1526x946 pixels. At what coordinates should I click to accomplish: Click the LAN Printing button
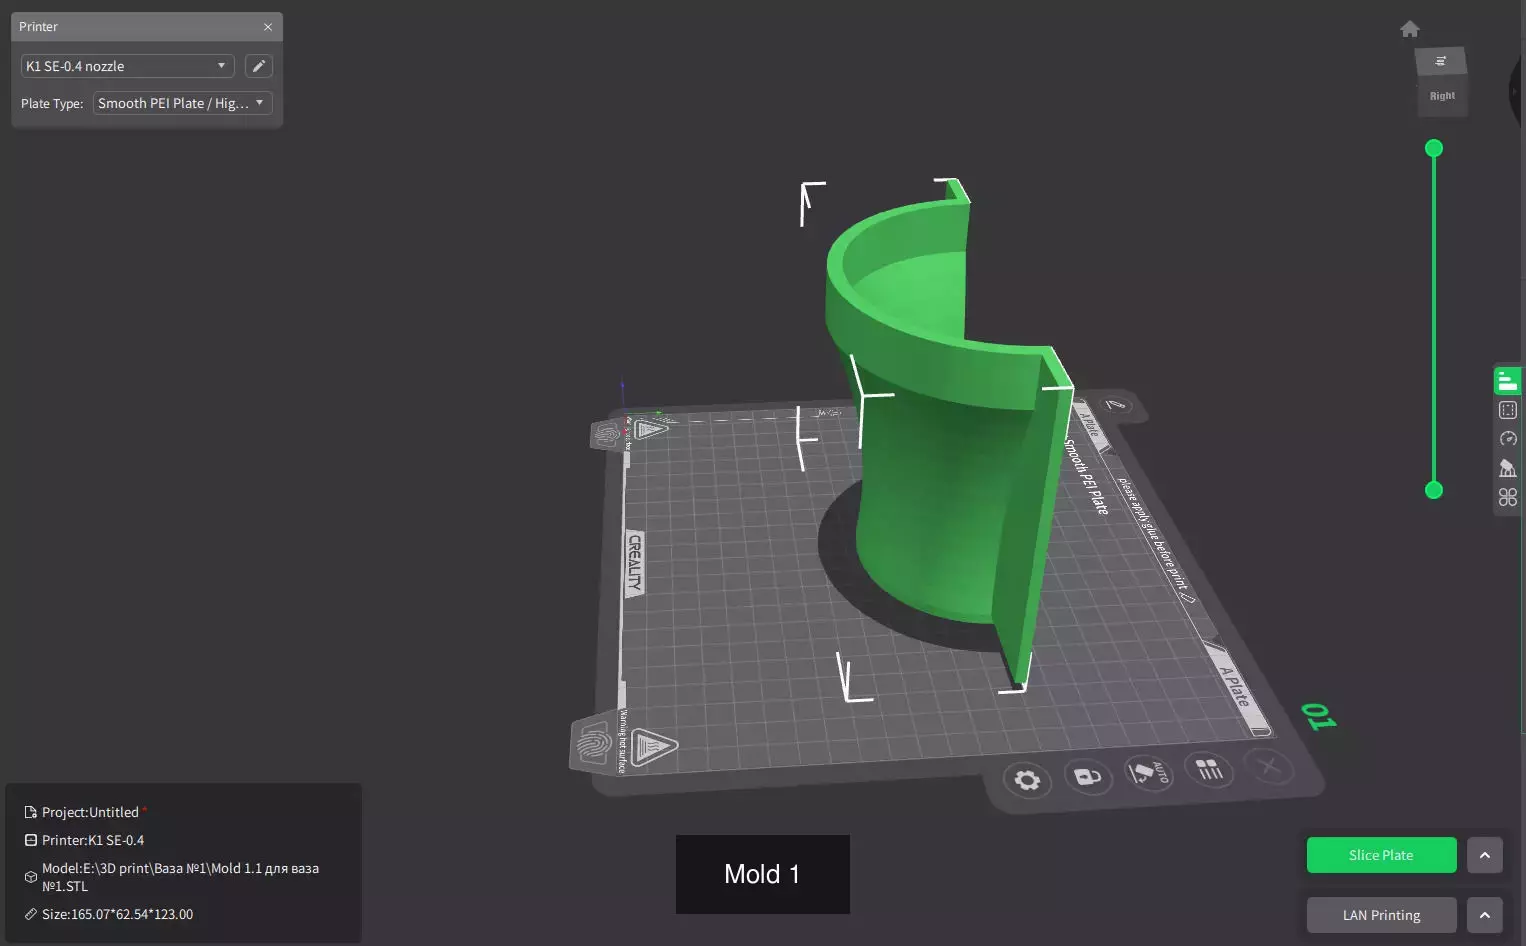tap(1381, 915)
